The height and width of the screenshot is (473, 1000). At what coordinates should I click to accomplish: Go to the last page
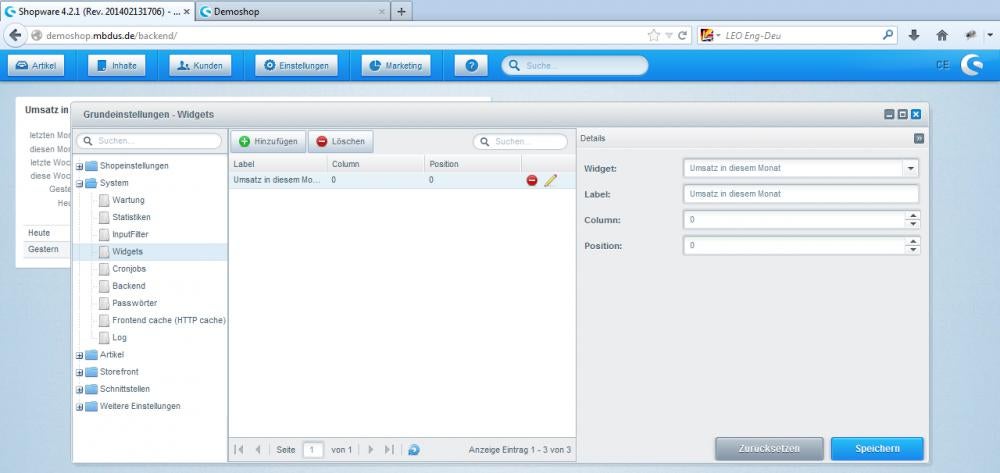point(389,449)
